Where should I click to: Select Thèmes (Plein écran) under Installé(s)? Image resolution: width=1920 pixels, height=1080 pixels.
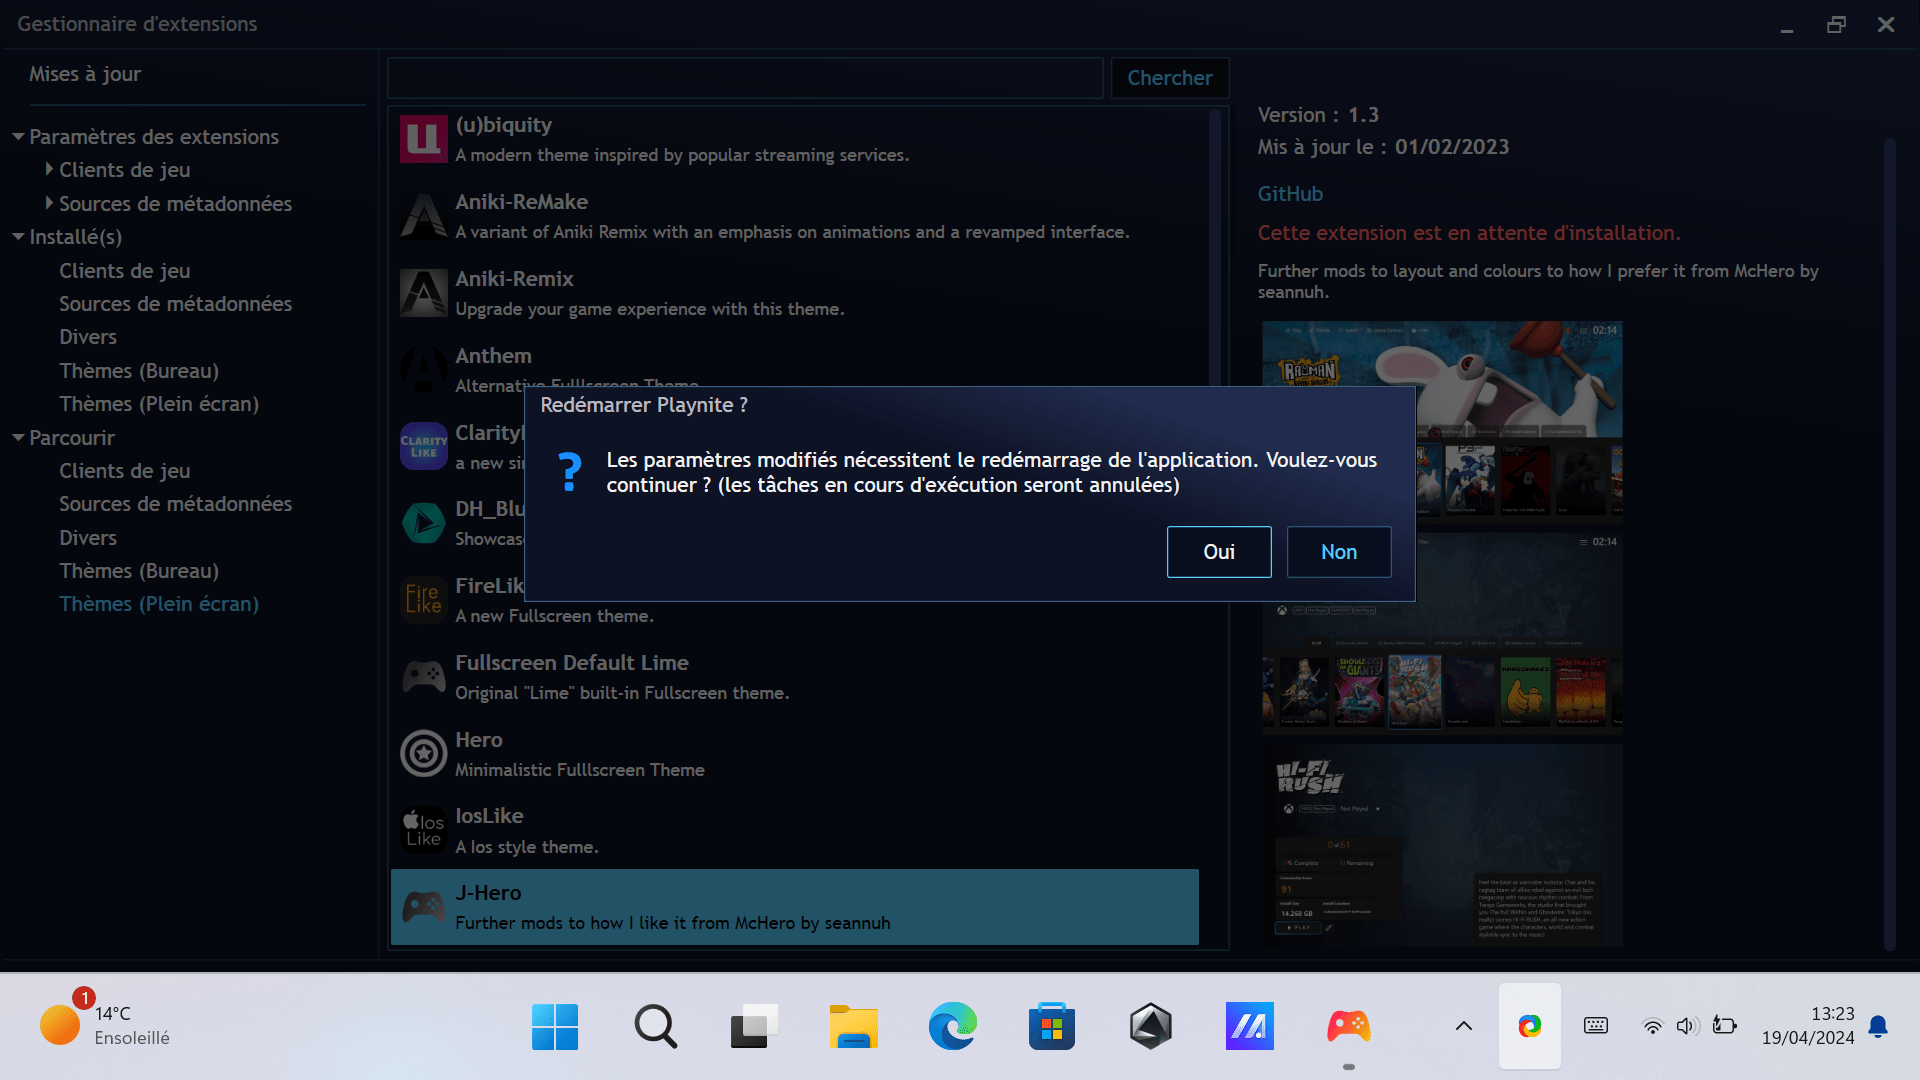[x=159, y=404]
